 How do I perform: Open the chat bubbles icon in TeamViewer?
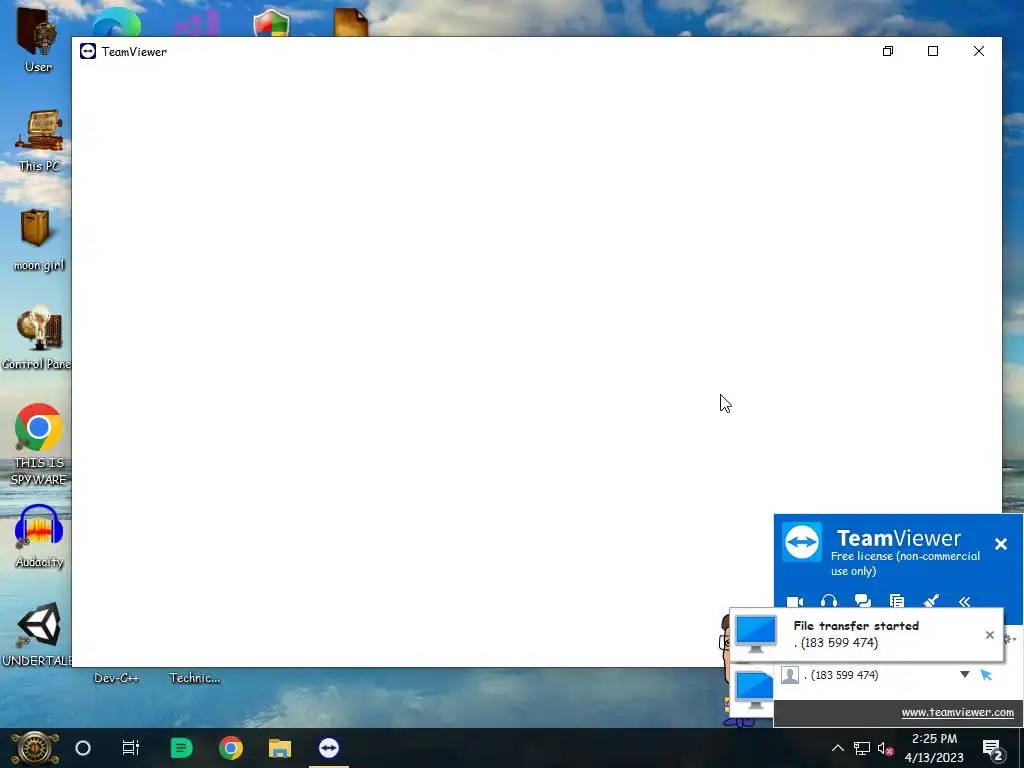pos(863,601)
